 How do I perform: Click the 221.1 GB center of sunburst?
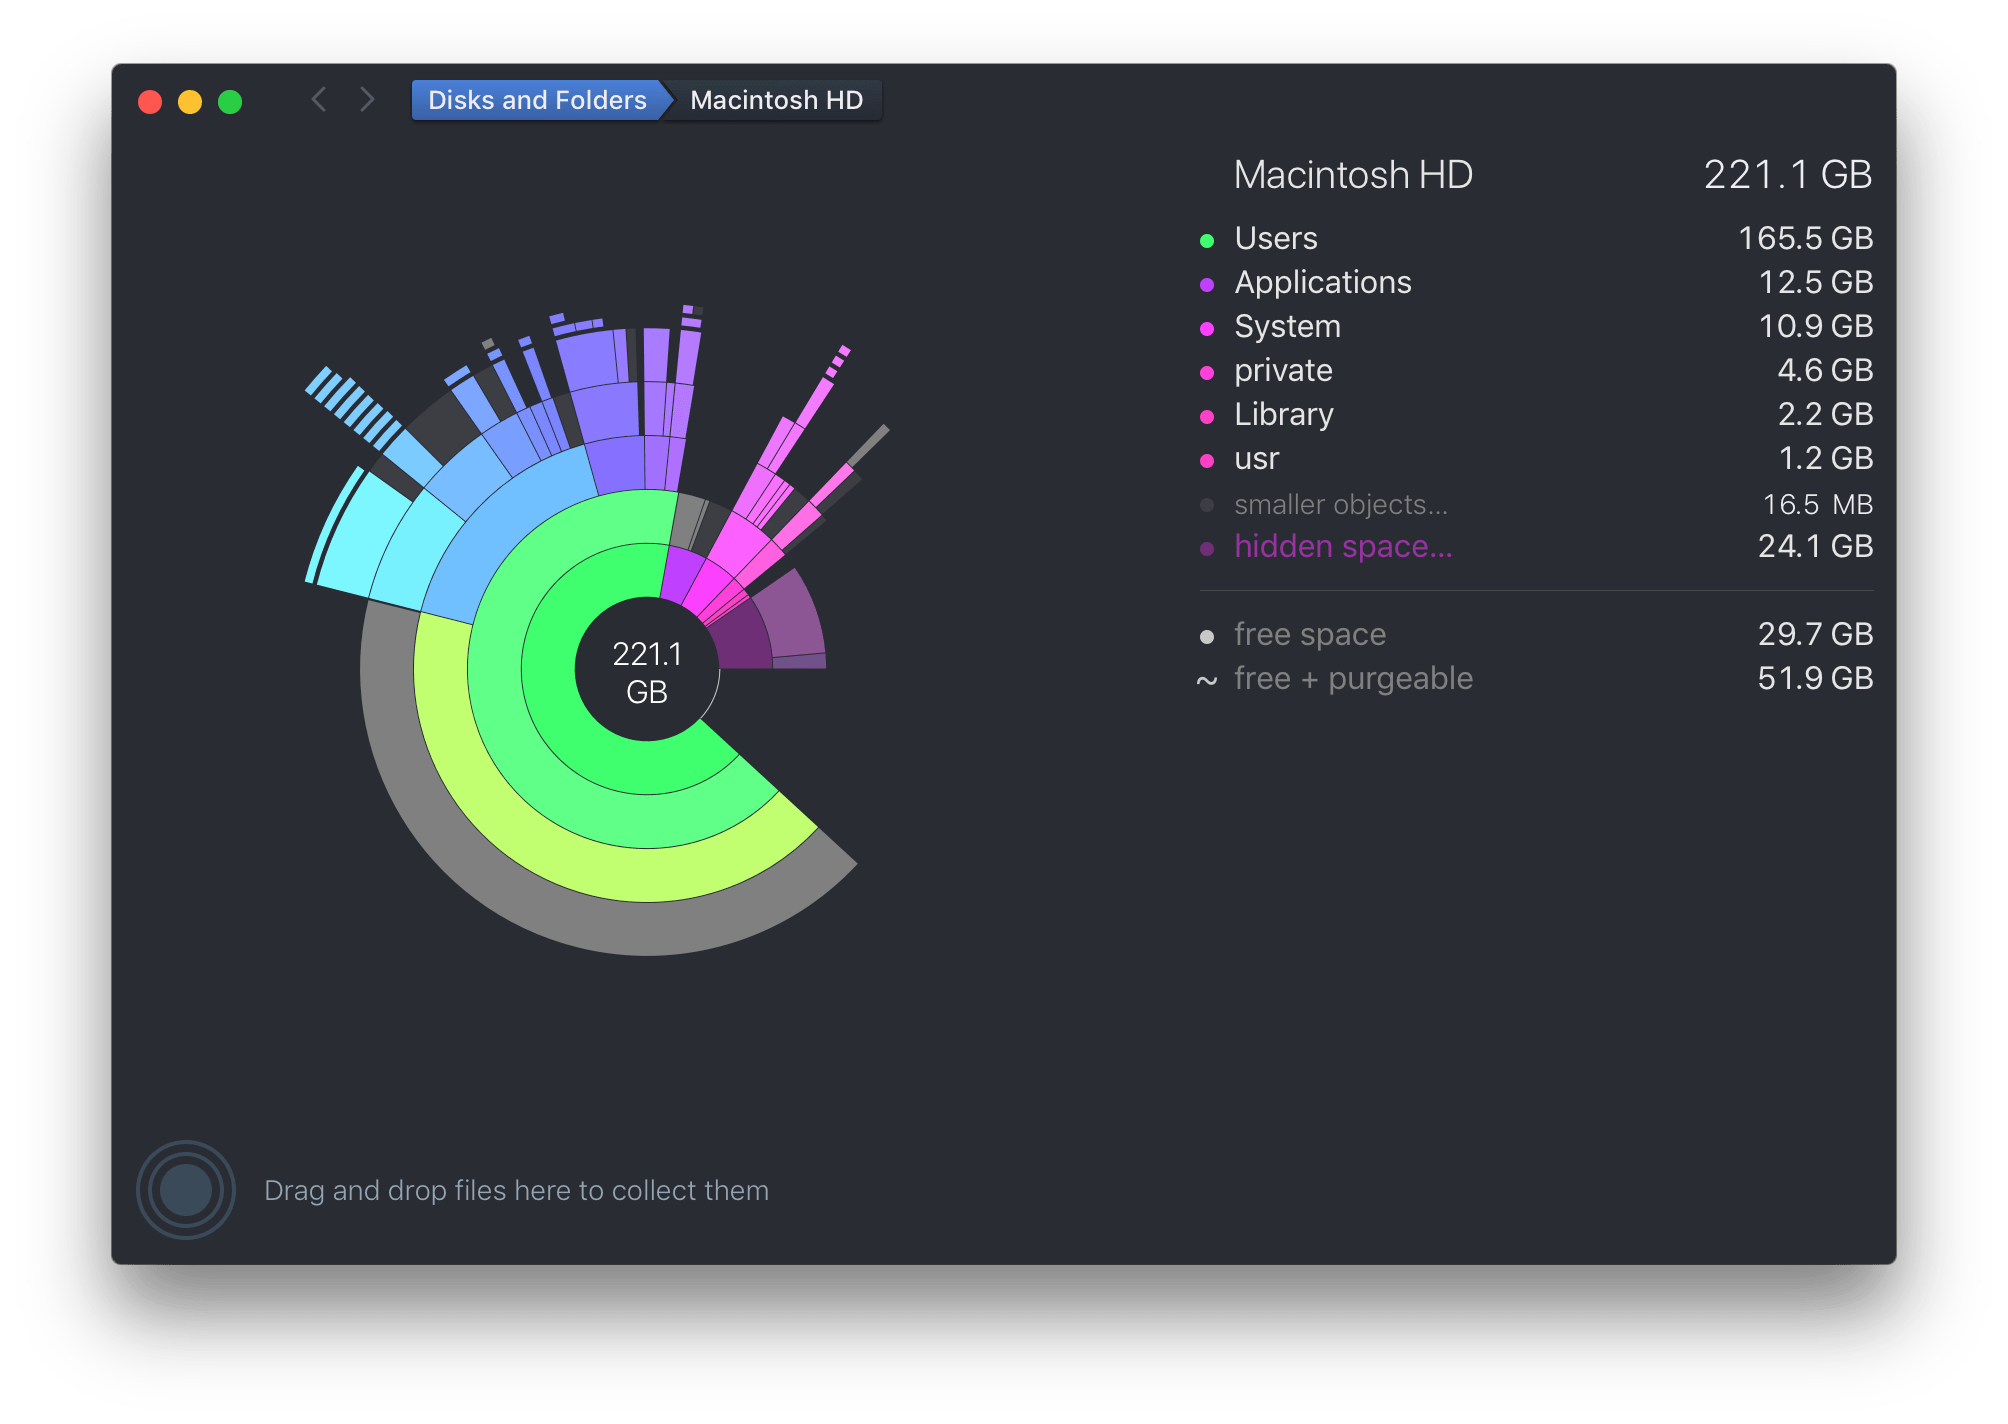tap(647, 671)
